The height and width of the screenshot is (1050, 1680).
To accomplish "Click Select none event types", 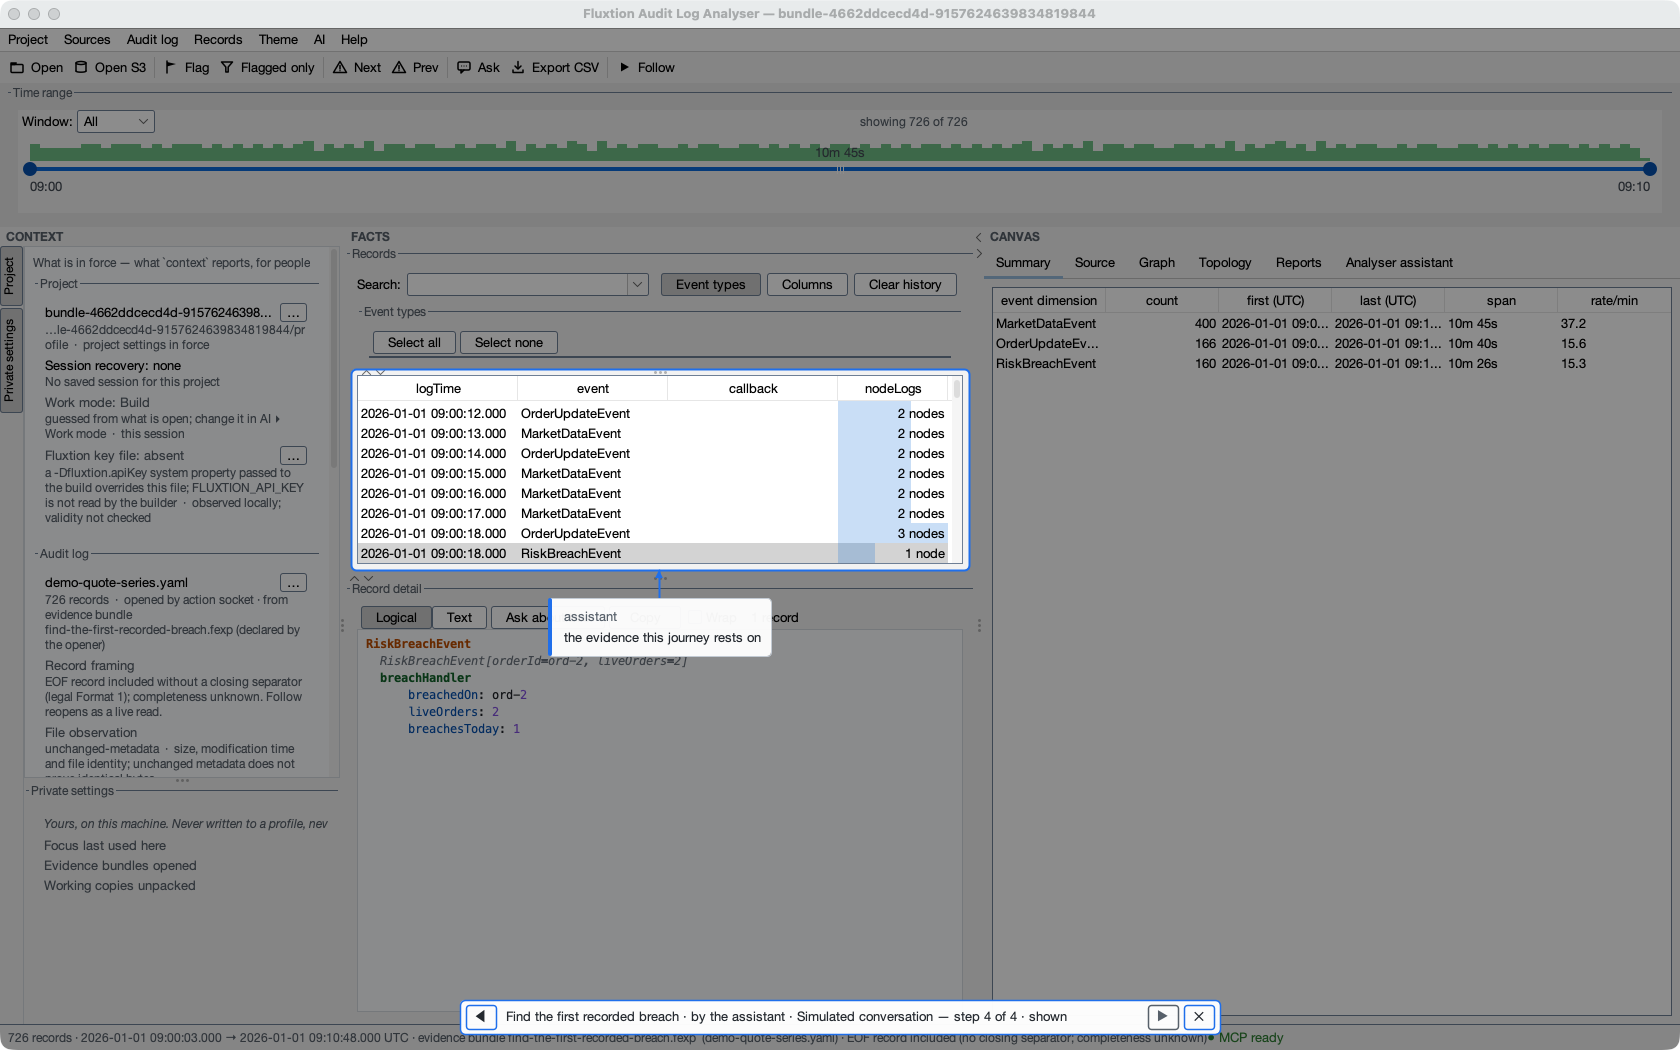I will [509, 342].
